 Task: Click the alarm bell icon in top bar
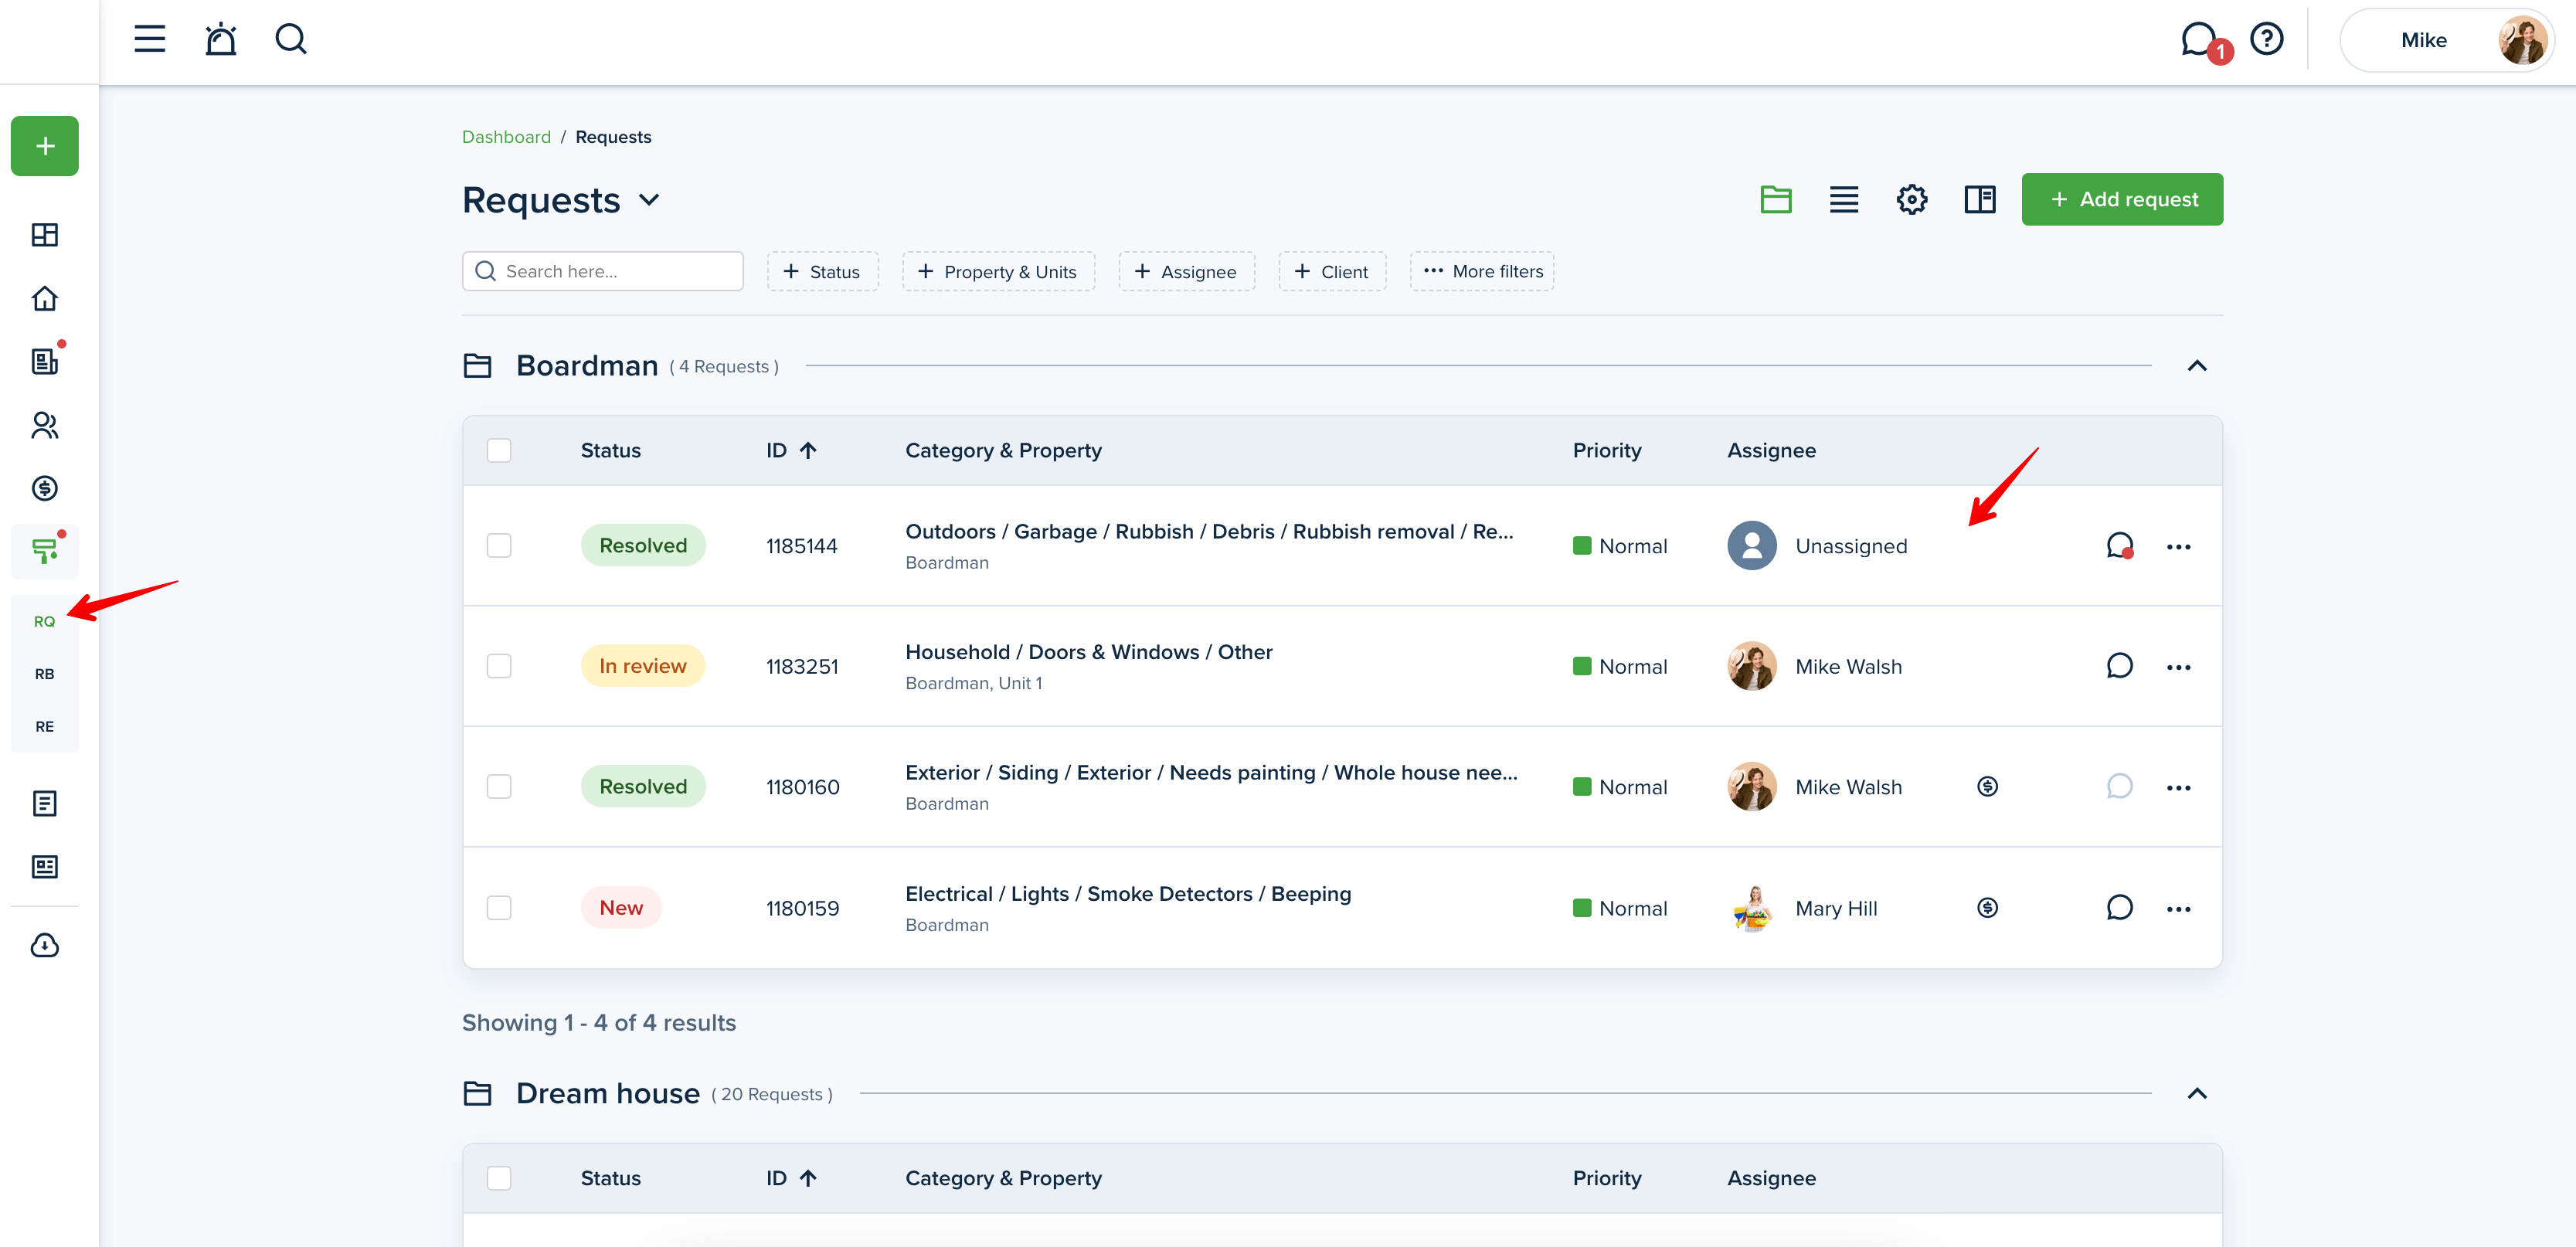pos(220,40)
